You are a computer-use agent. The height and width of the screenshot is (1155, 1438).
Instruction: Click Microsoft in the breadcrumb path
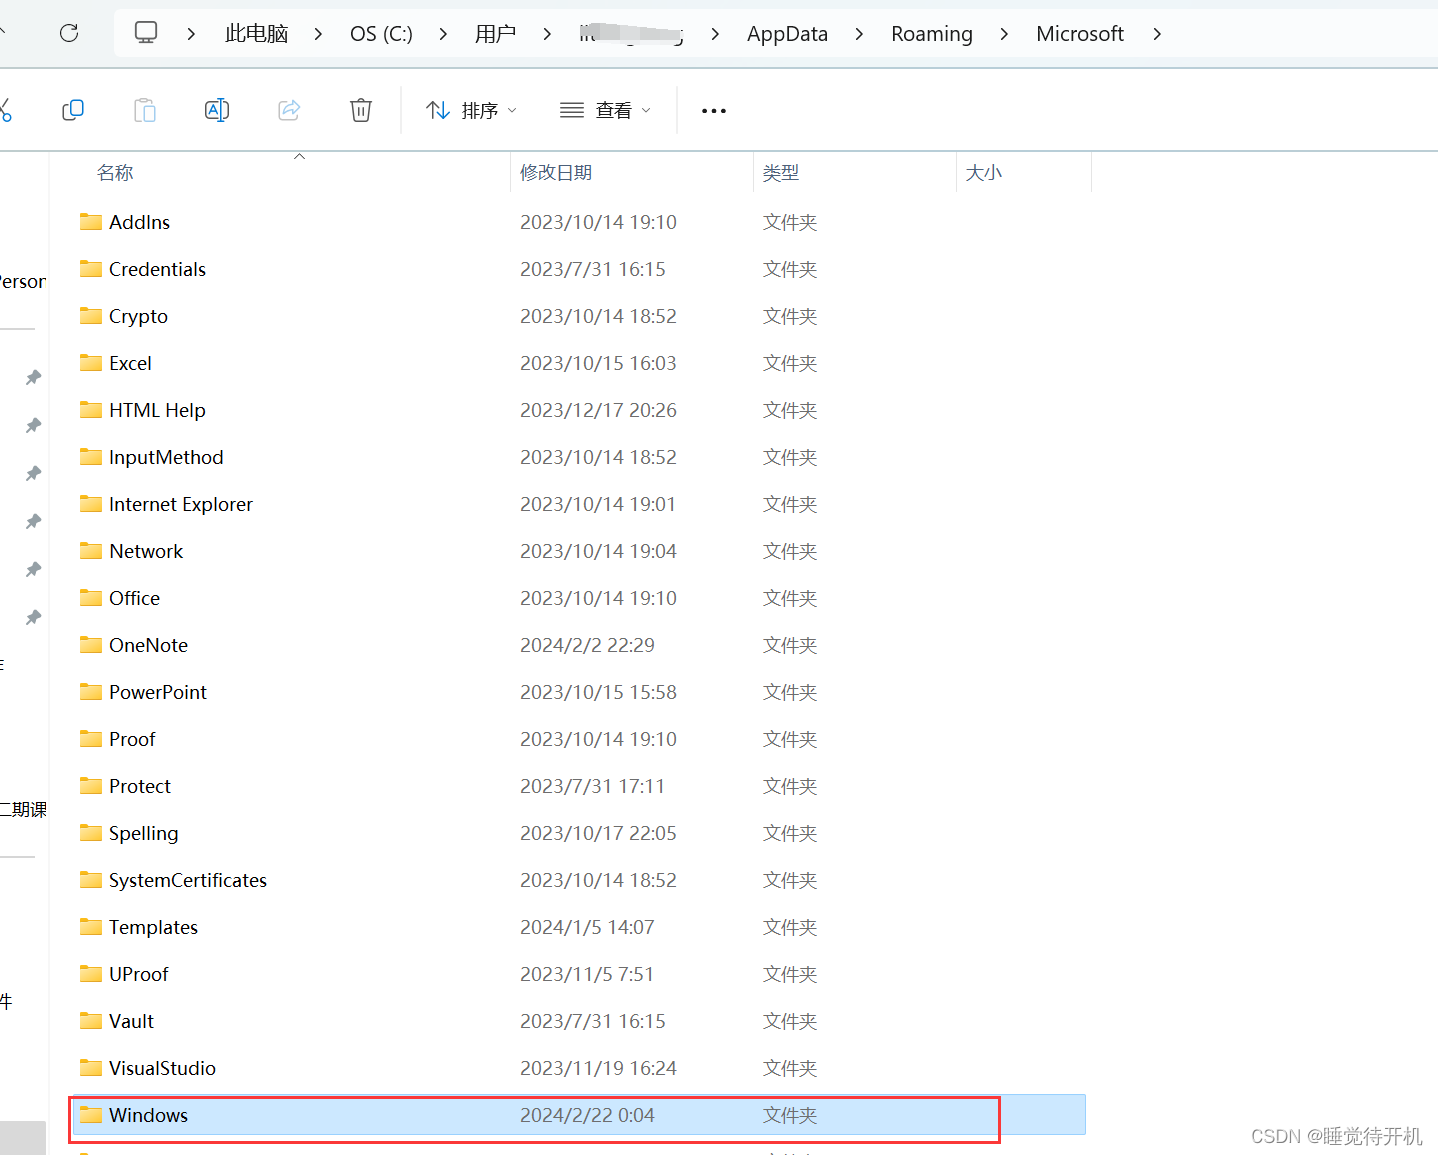[x=1080, y=34]
